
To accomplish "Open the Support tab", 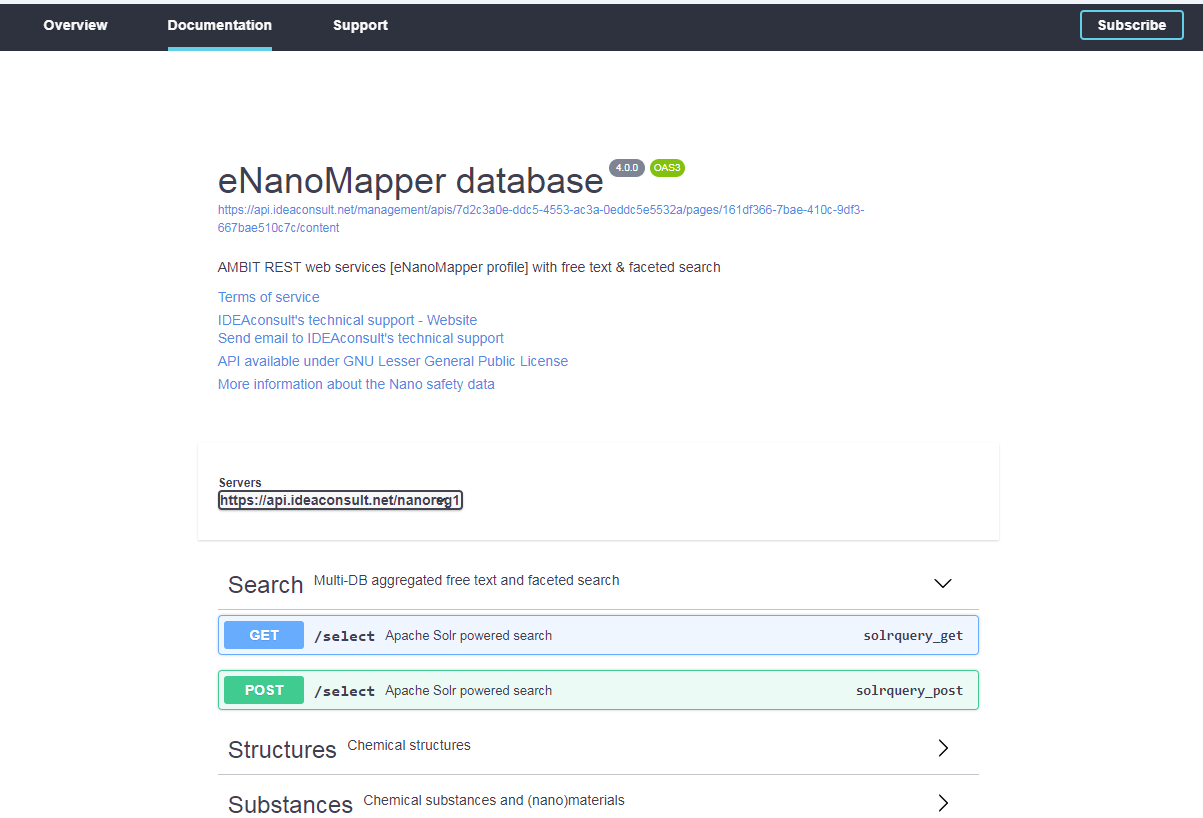I will pyautogui.click(x=360, y=25).
